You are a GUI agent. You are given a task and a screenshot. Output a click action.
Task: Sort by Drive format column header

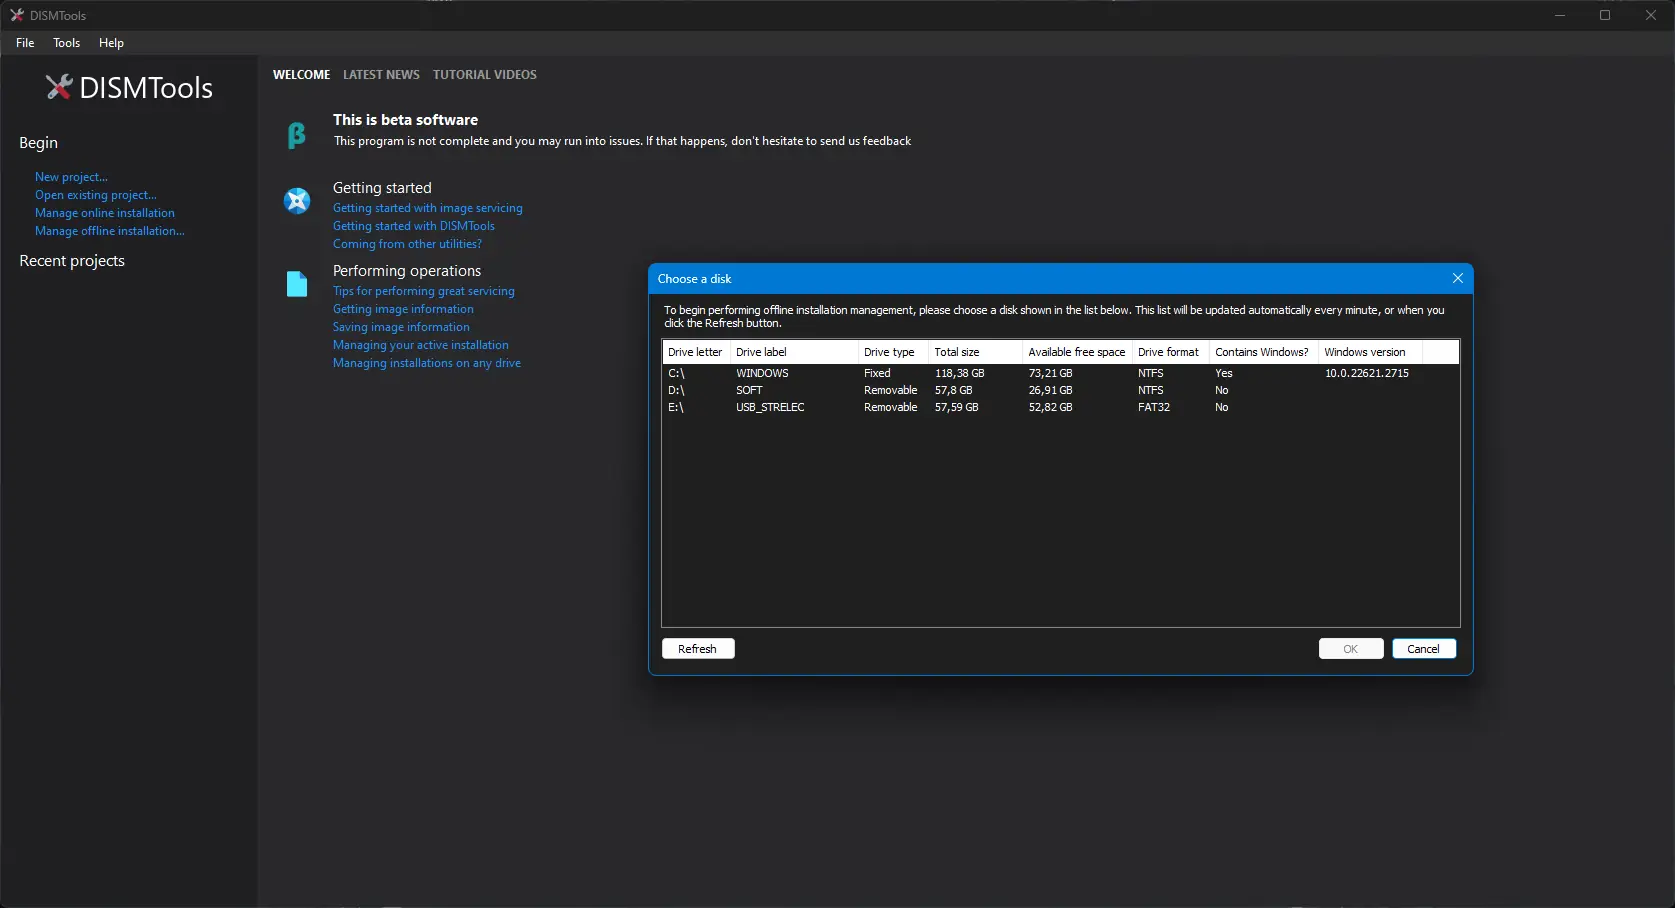pos(1171,352)
